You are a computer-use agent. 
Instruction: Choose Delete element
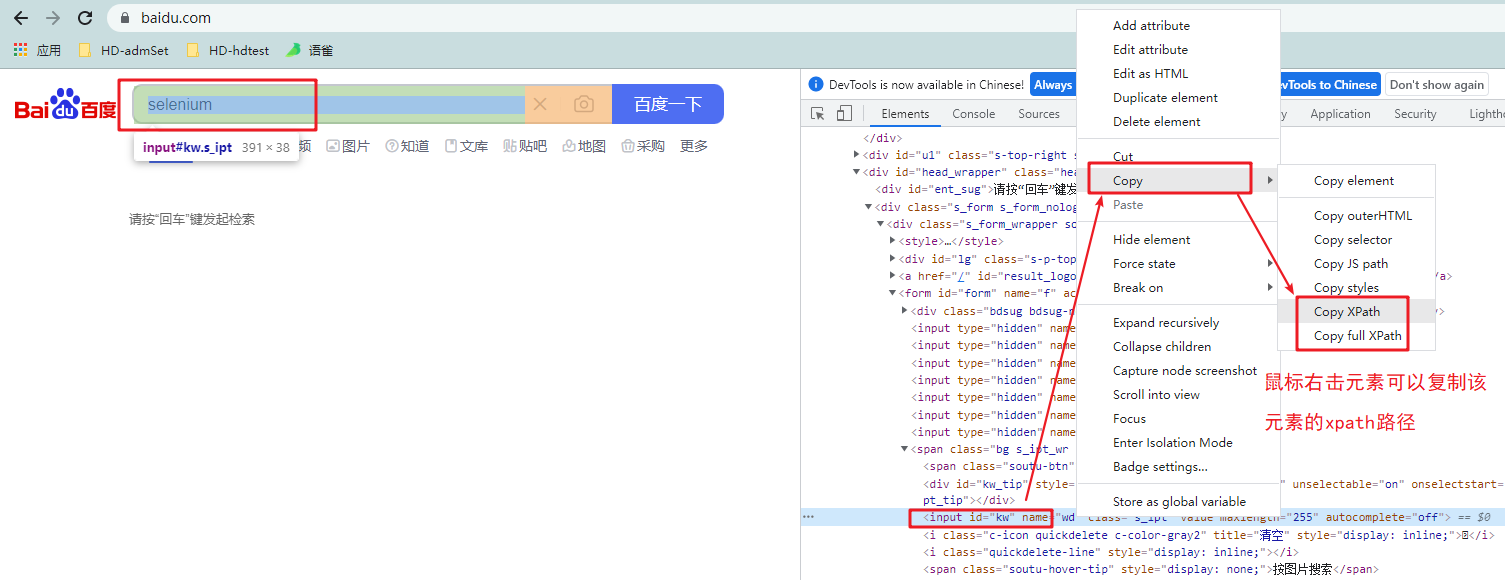coord(1178,122)
